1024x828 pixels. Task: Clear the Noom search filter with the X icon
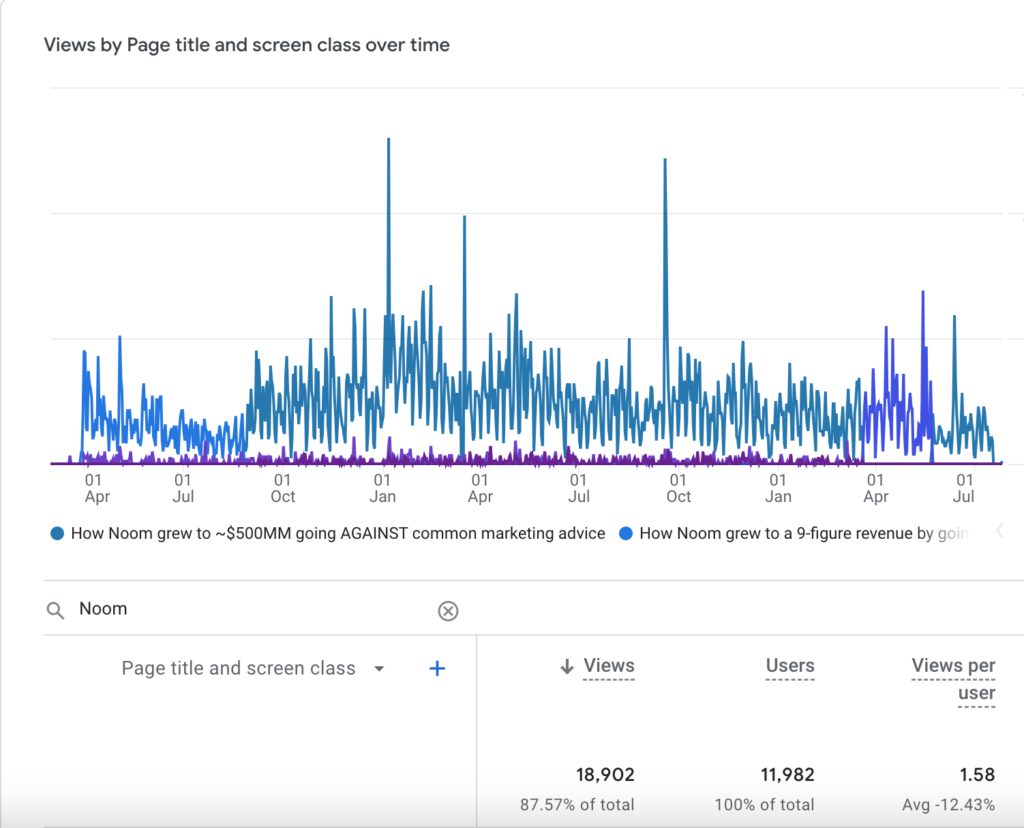448,611
